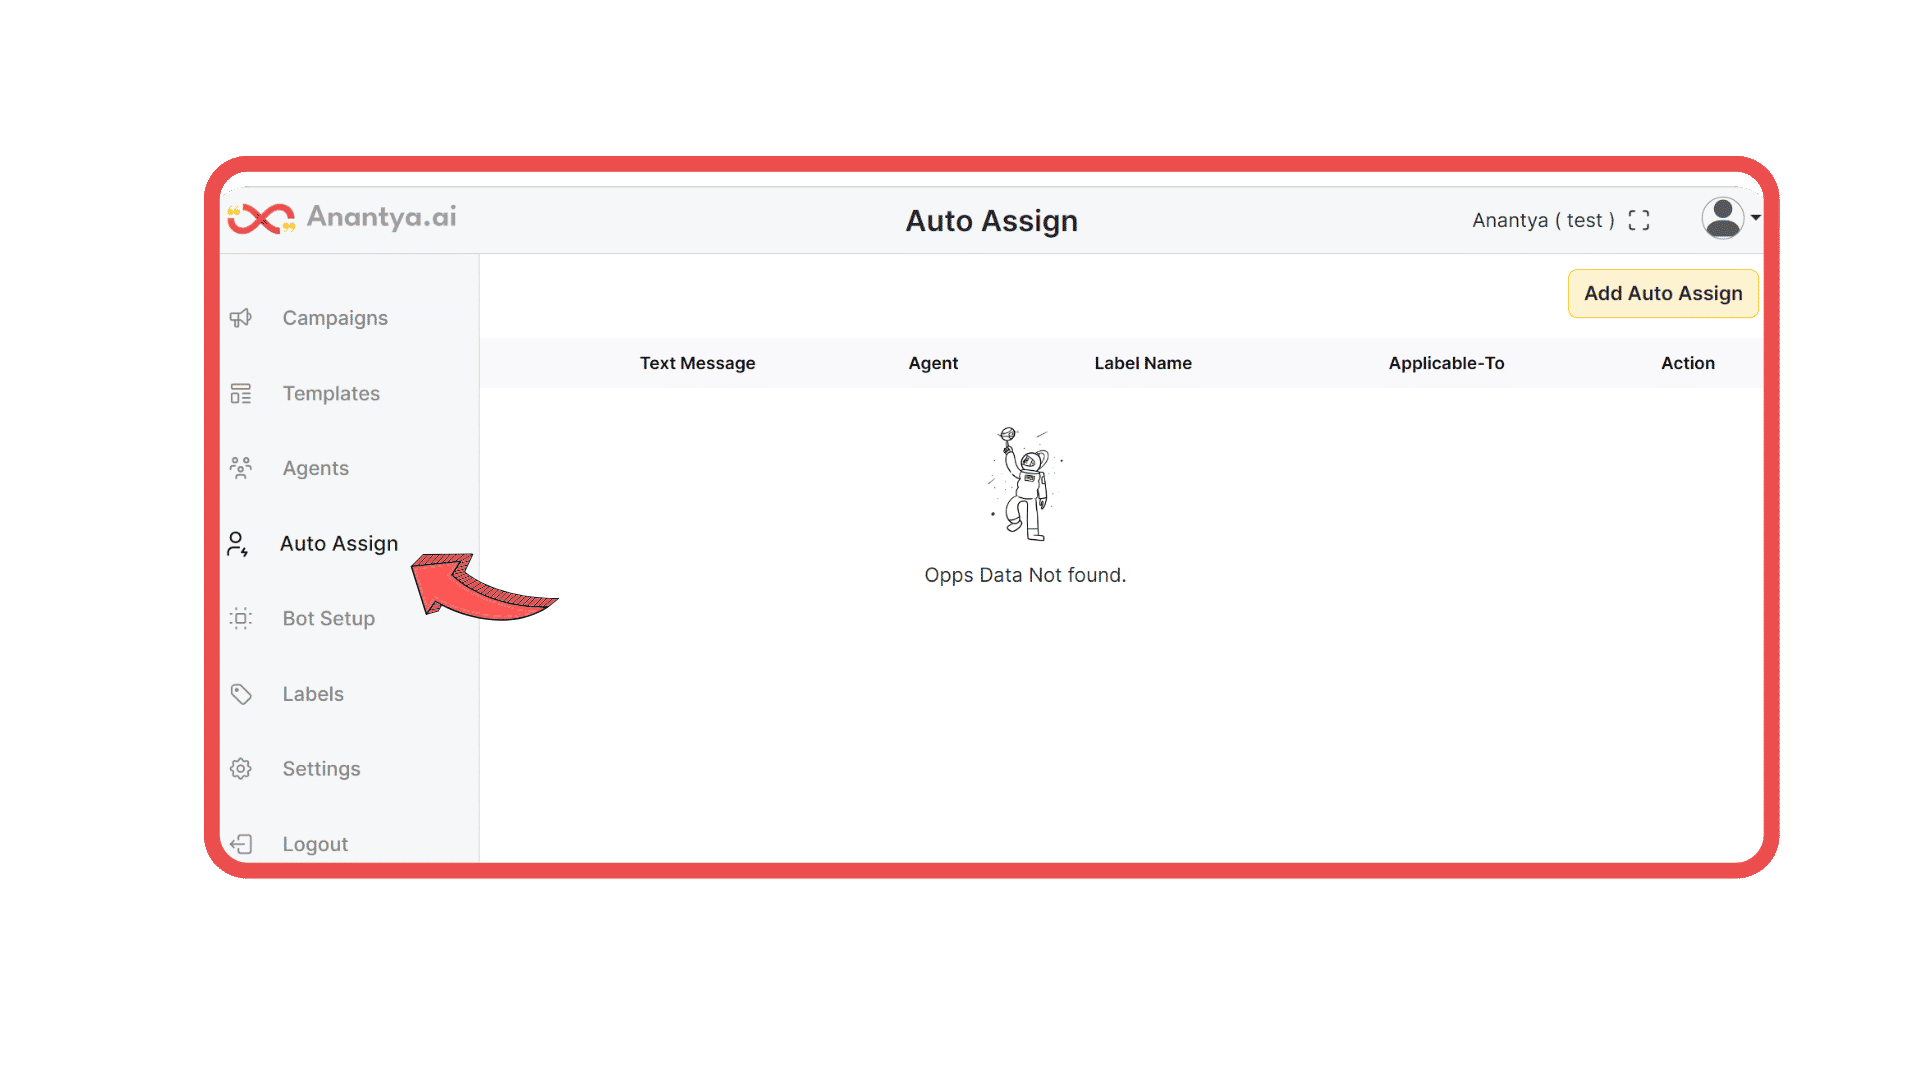1920x1080 pixels.
Task: Open the Templates menu item
Action: (x=331, y=393)
